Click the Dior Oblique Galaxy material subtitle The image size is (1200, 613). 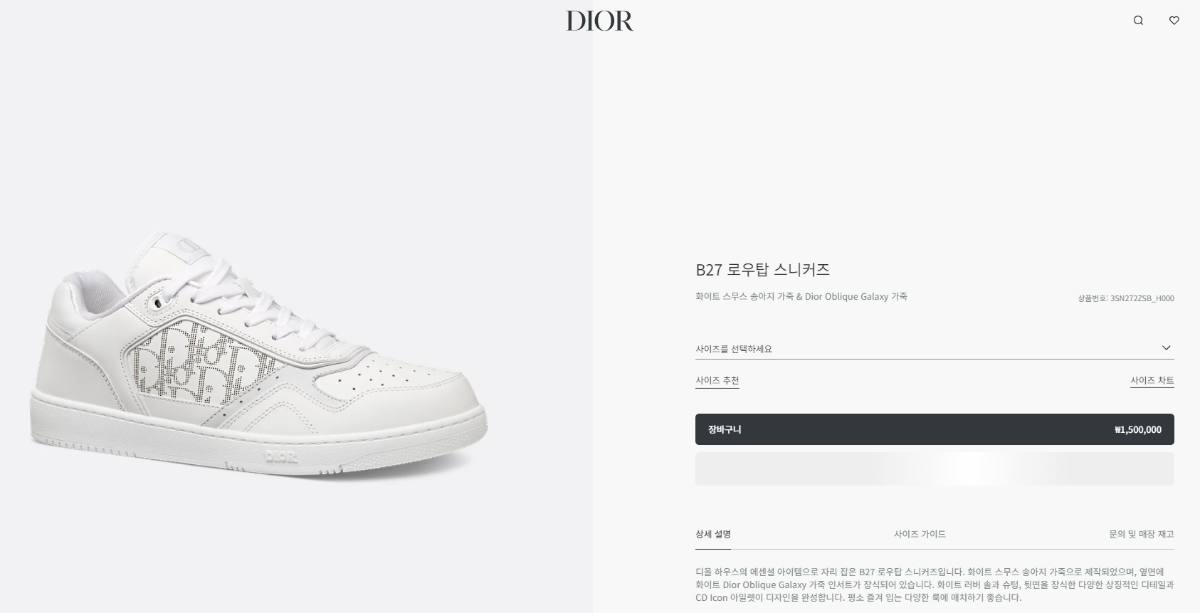coord(802,297)
